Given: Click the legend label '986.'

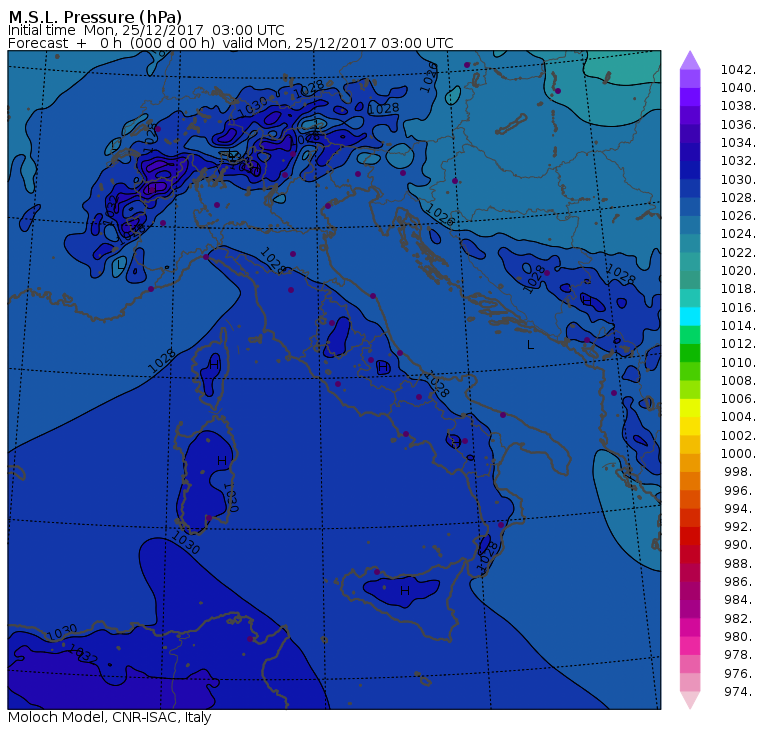Looking at the screenshot, I should coord(740,582).
